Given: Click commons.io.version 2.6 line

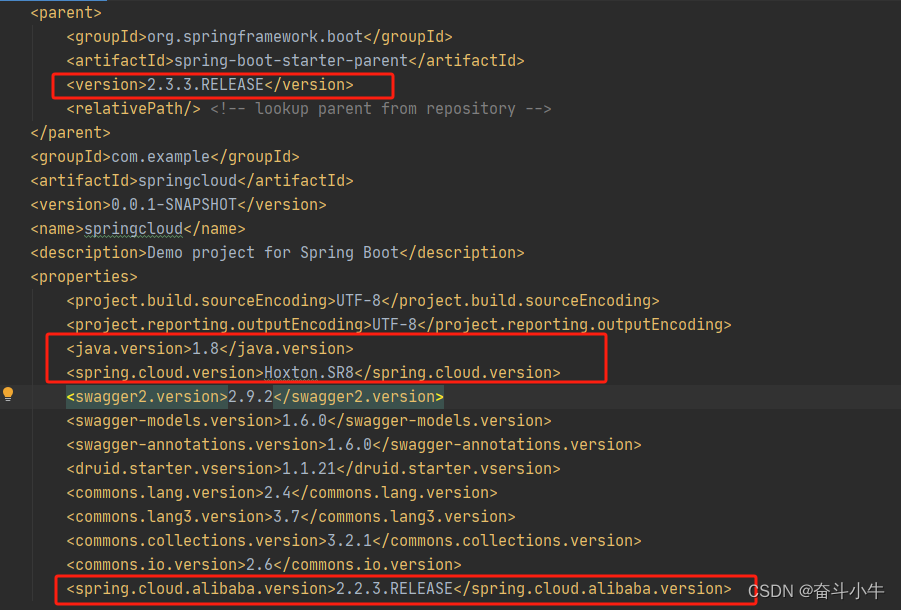Looking at the screenshot, I should pos(264,565).
